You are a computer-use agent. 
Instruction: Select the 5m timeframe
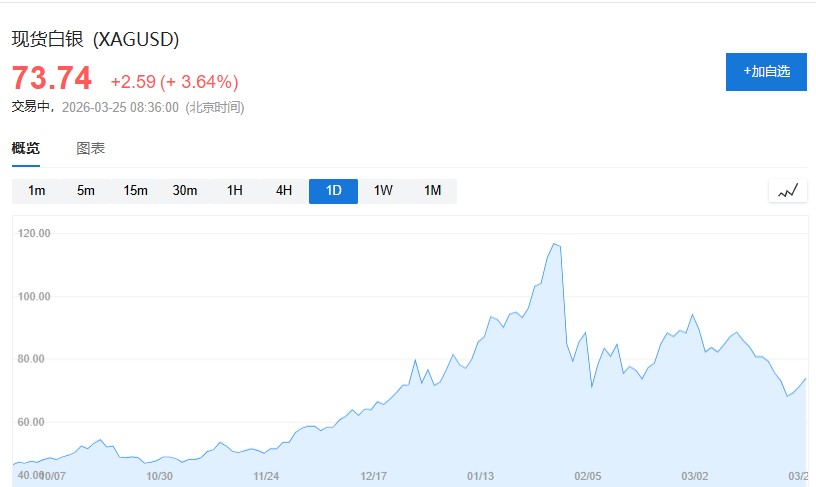[86, 191]
